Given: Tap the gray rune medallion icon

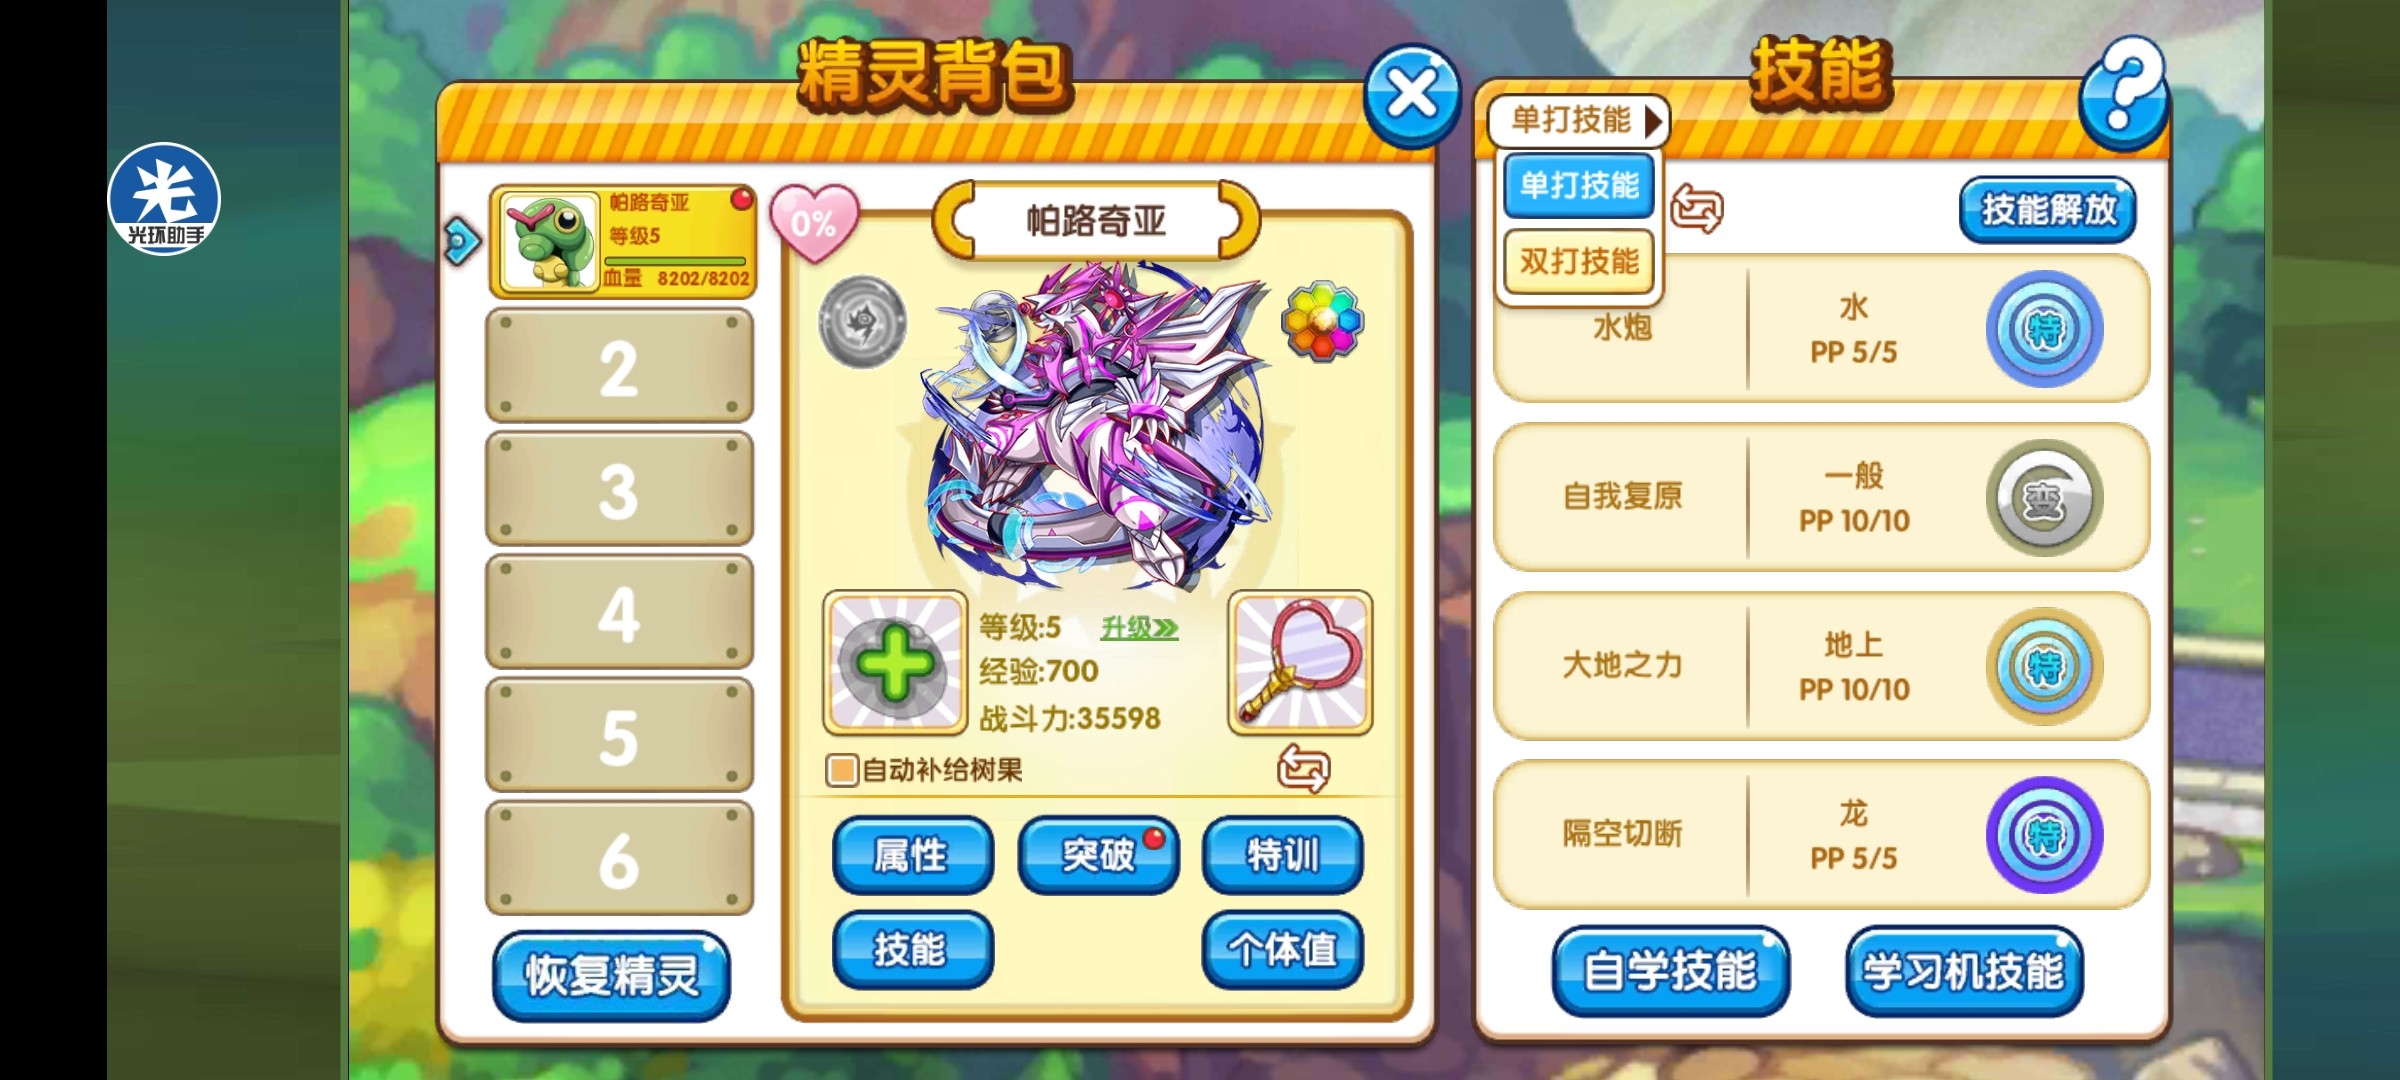Looking at the screenshot, I should click(x=862, y=322).
